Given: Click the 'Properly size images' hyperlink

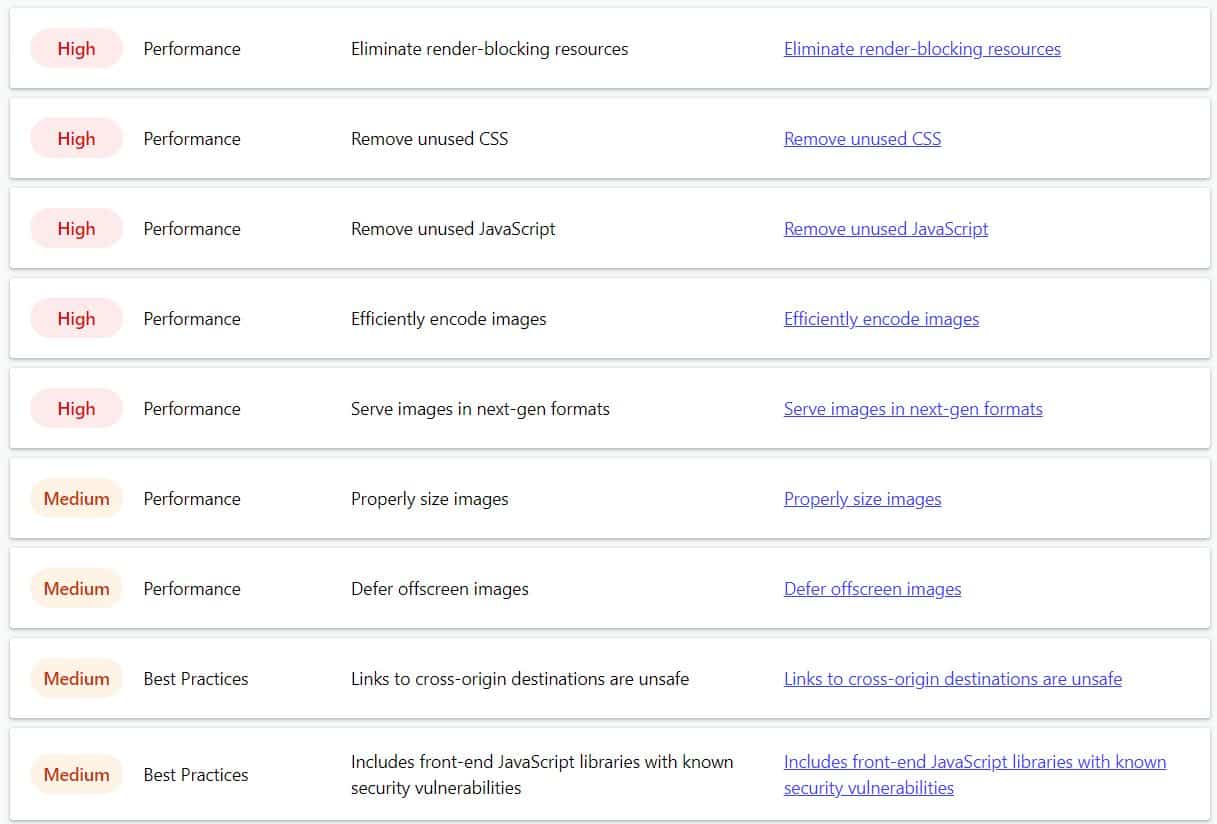Looking at the screenshot, I should pos(862,499).
